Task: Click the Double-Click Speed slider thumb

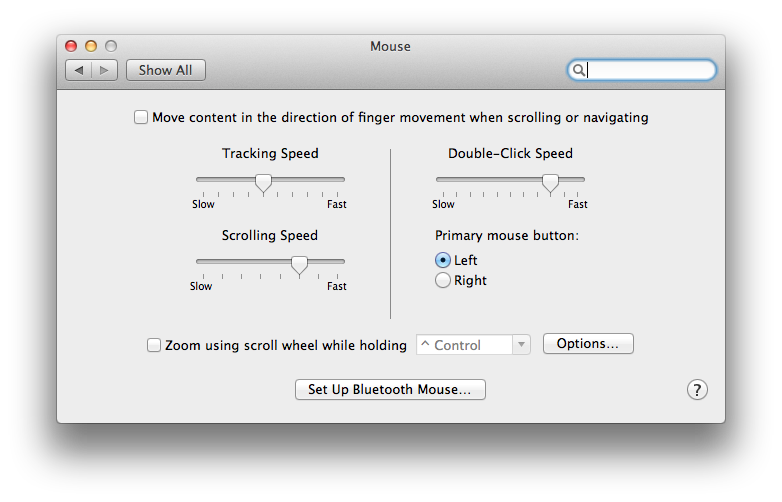Action: [x=550, y=182]
